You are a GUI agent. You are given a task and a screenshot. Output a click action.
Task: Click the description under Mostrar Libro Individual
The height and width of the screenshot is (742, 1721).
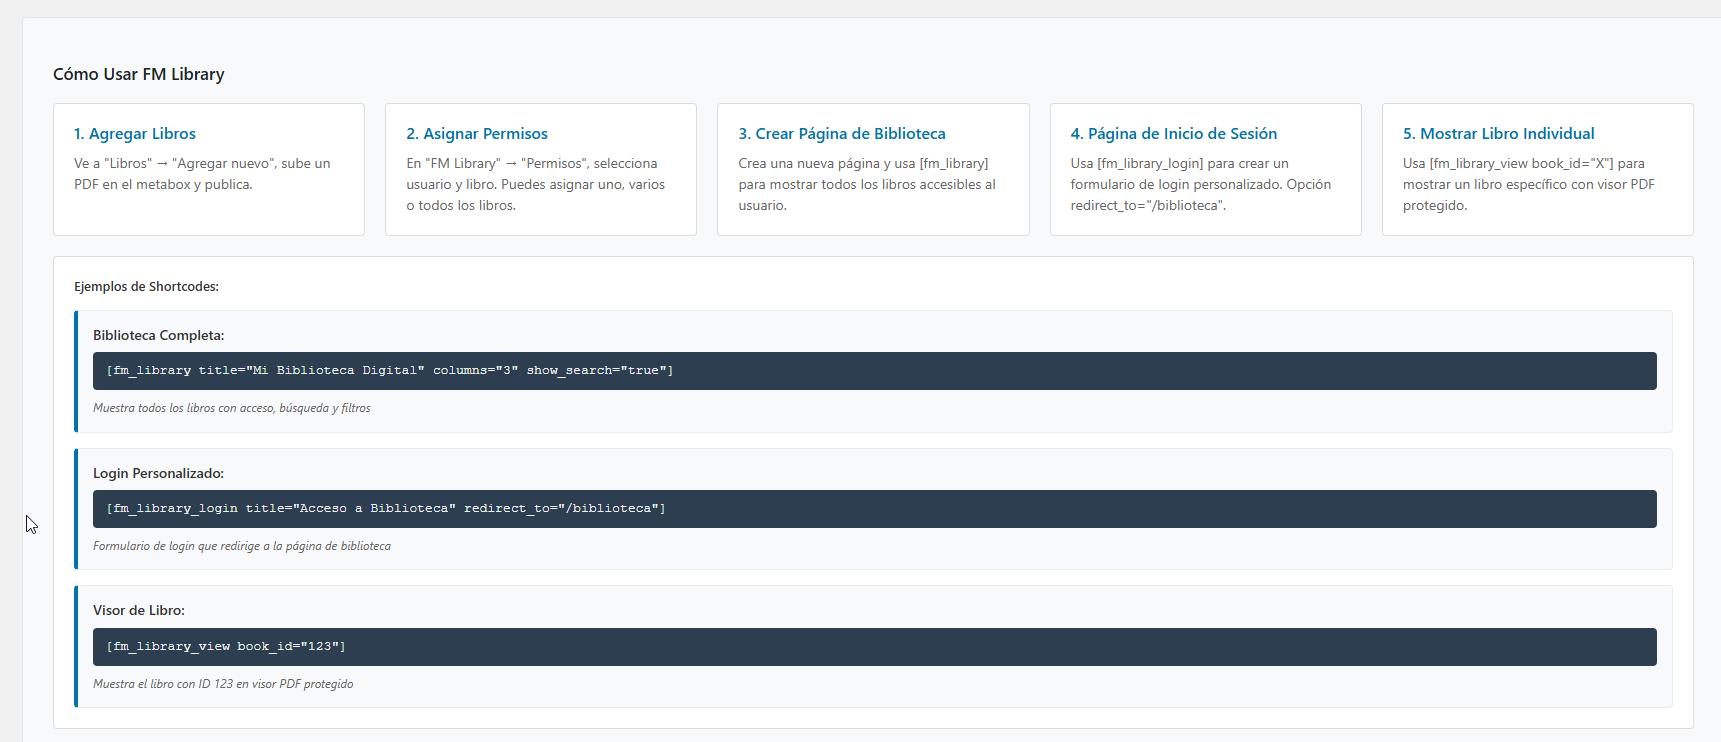[1528, 184]
